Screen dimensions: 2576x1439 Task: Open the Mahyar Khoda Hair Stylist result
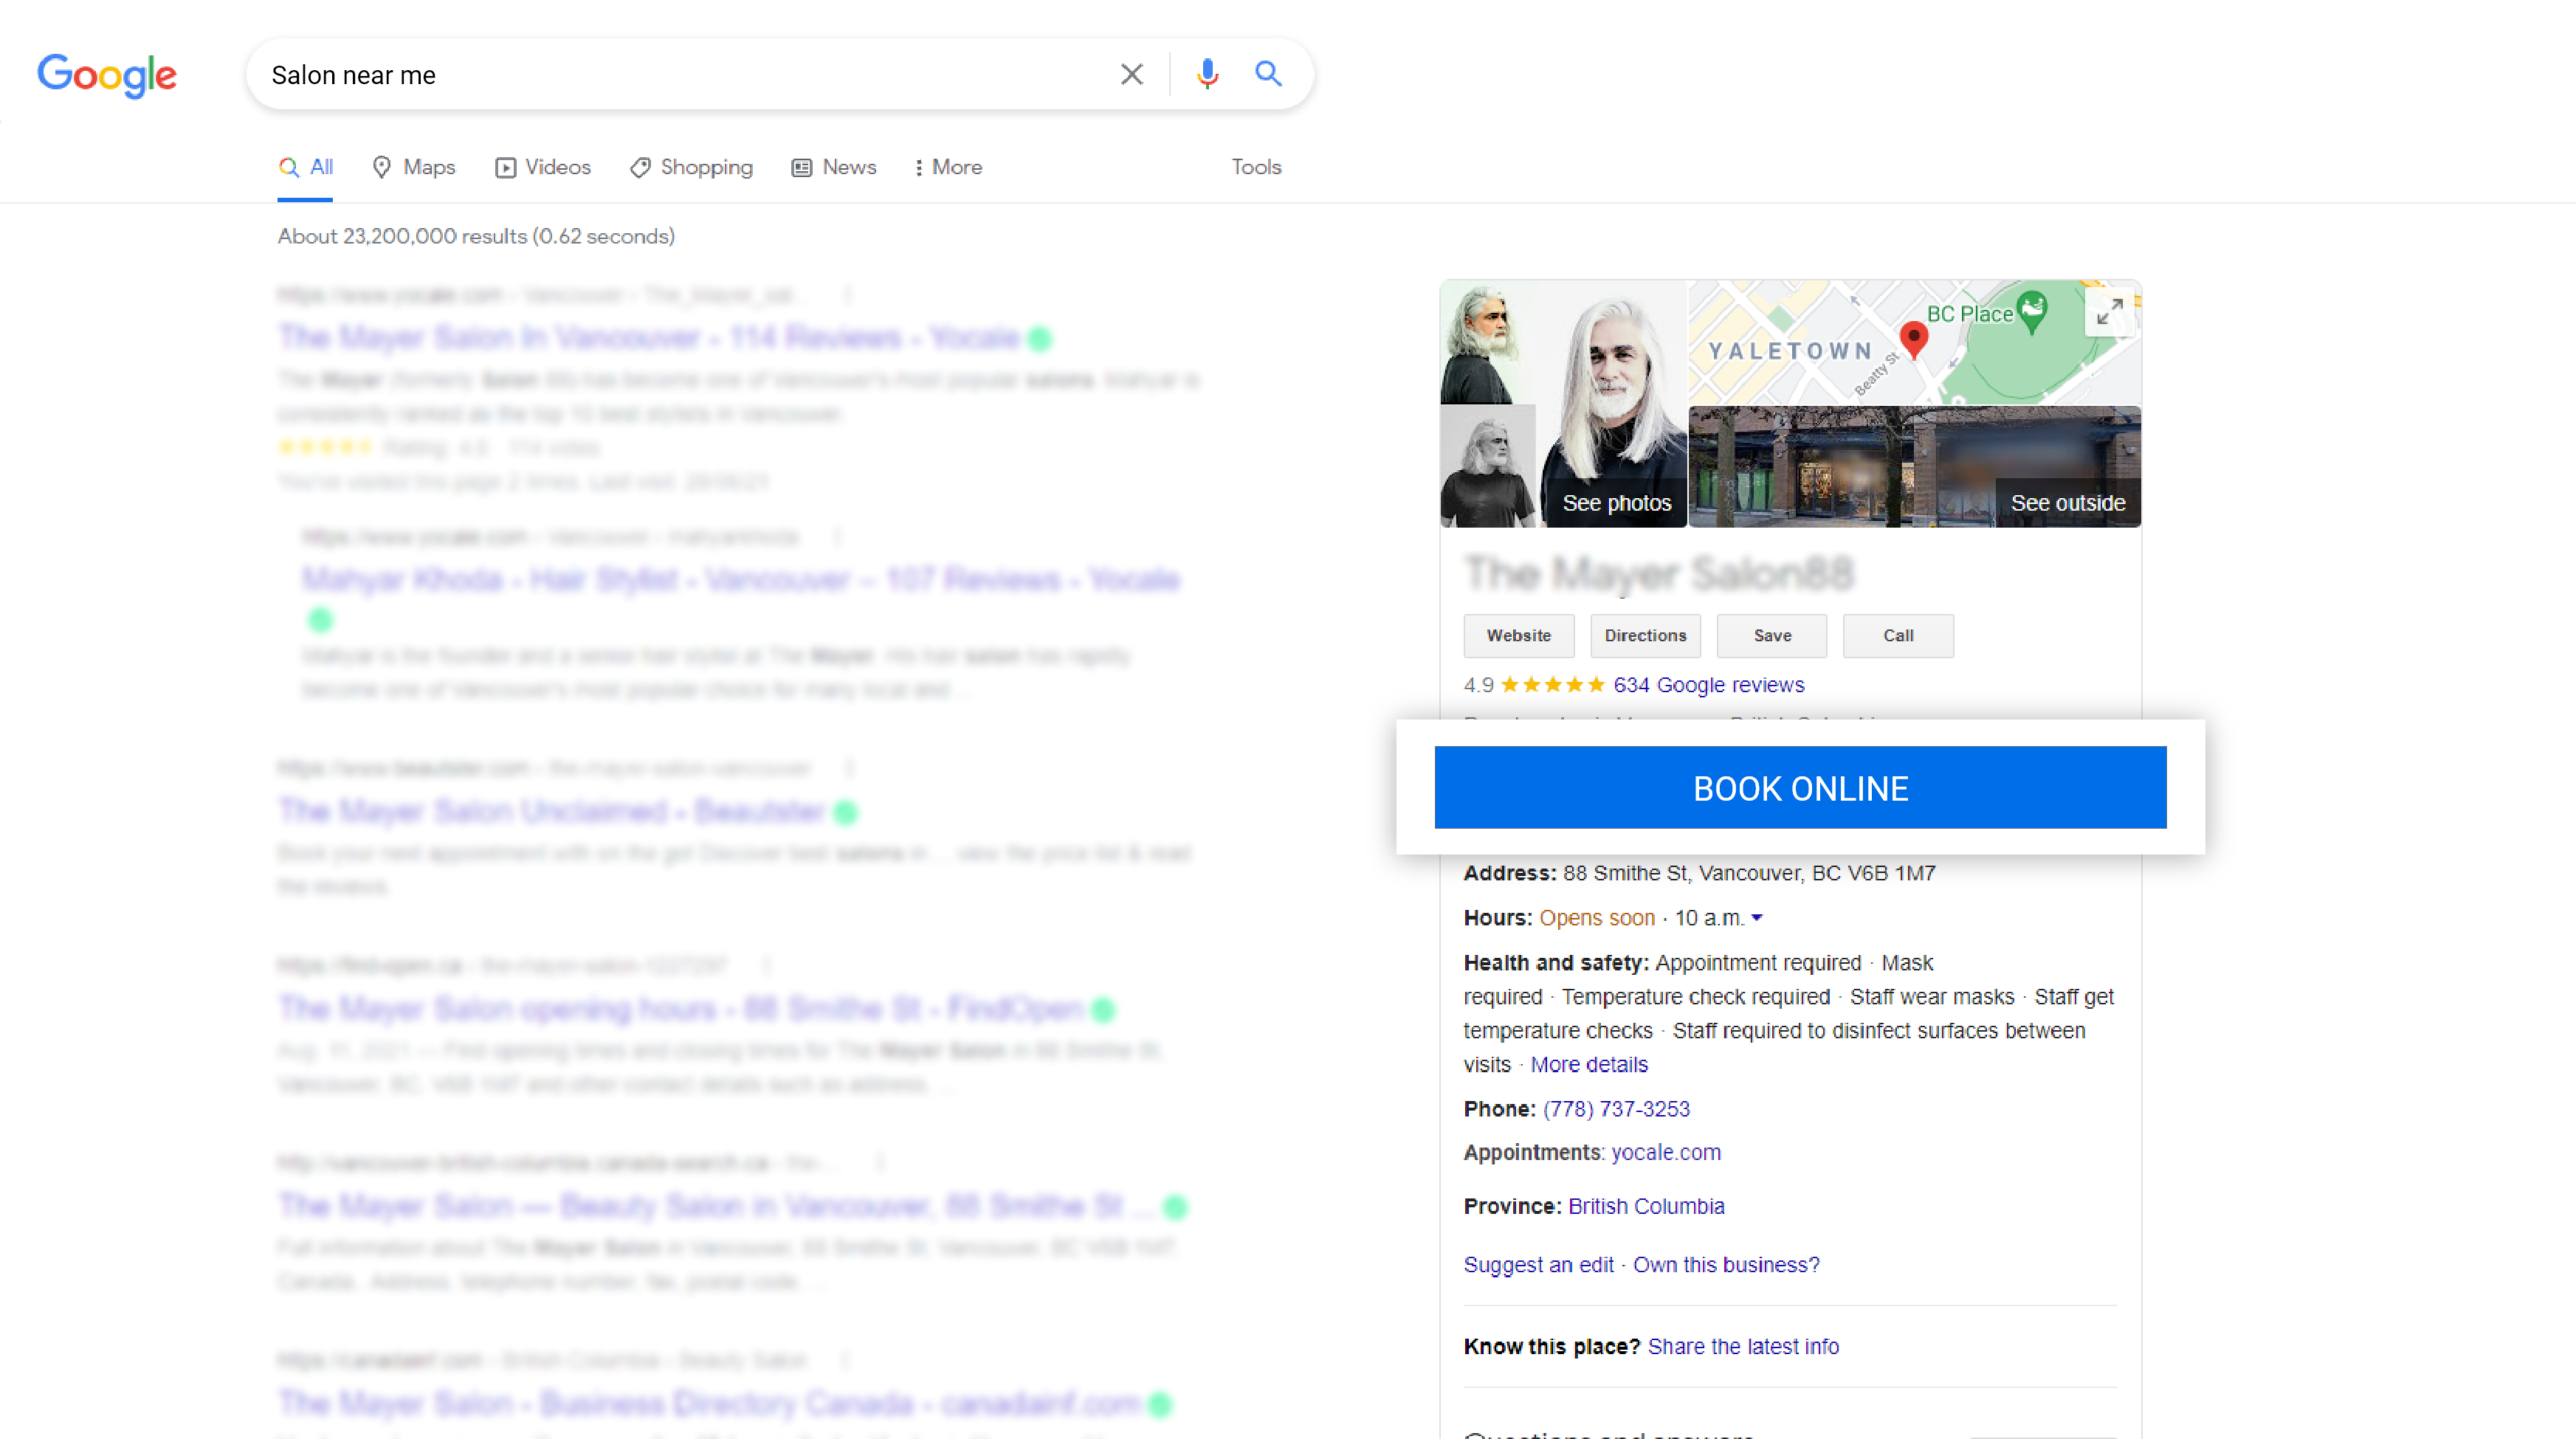[741, 580]
